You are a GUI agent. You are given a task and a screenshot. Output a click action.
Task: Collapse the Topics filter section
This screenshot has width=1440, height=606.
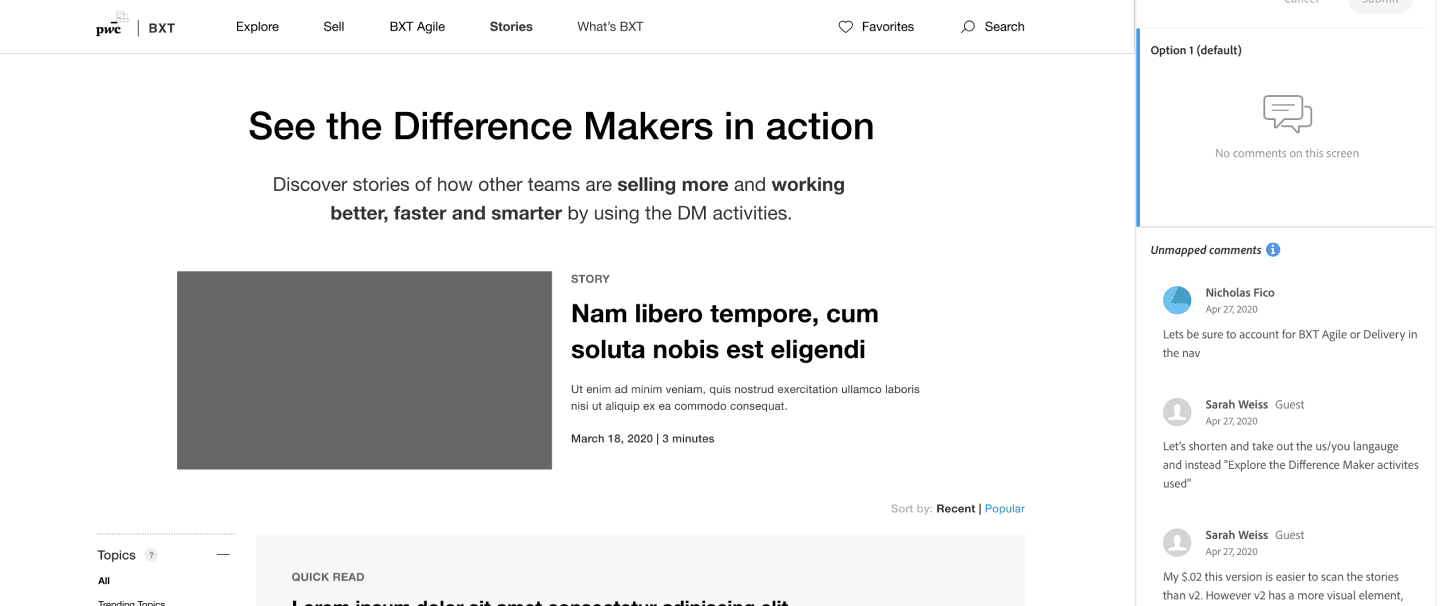223,555
